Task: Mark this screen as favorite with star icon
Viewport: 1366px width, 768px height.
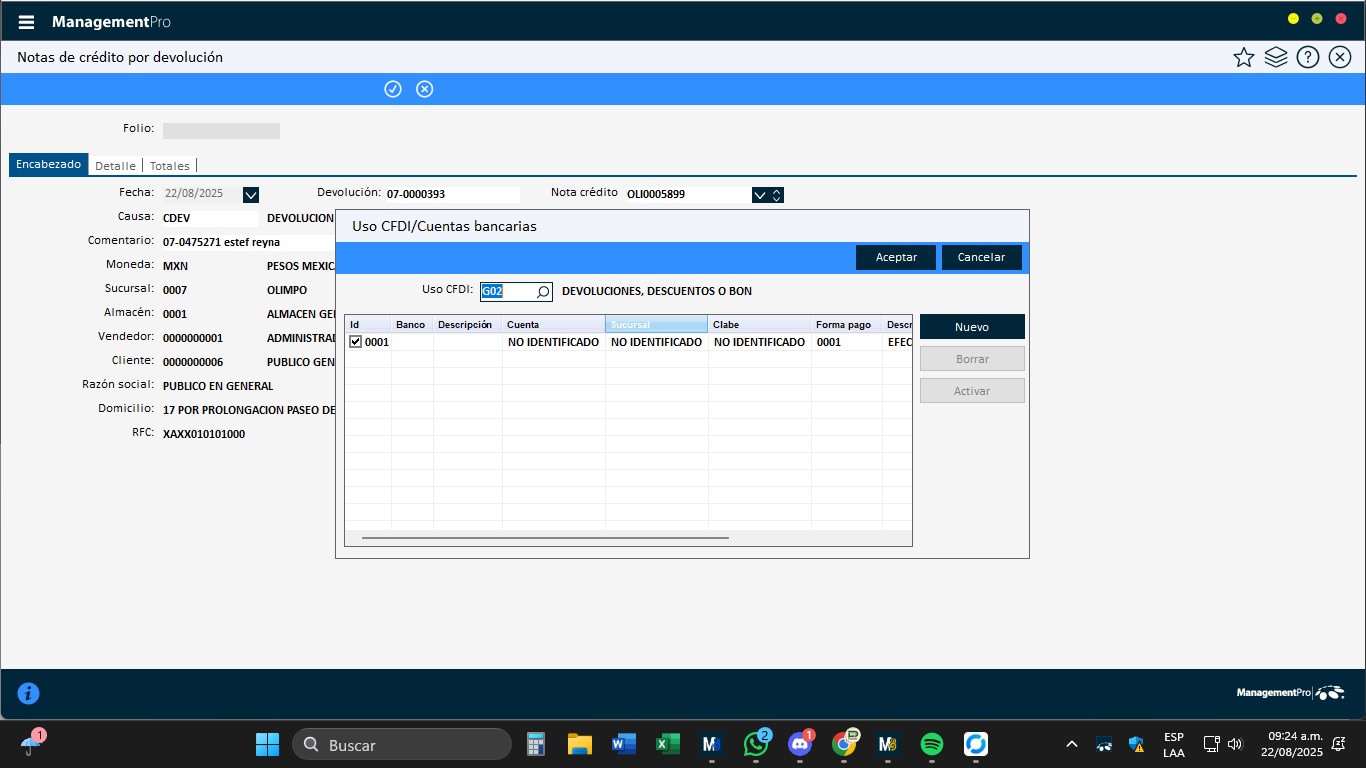Action: pyautogui.click(x=1244, y=57)
